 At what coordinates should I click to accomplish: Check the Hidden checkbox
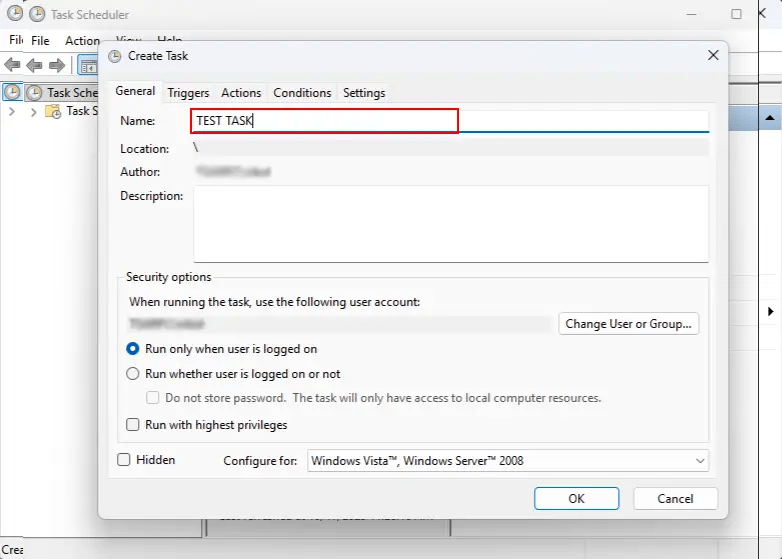[x=125, y=460]
